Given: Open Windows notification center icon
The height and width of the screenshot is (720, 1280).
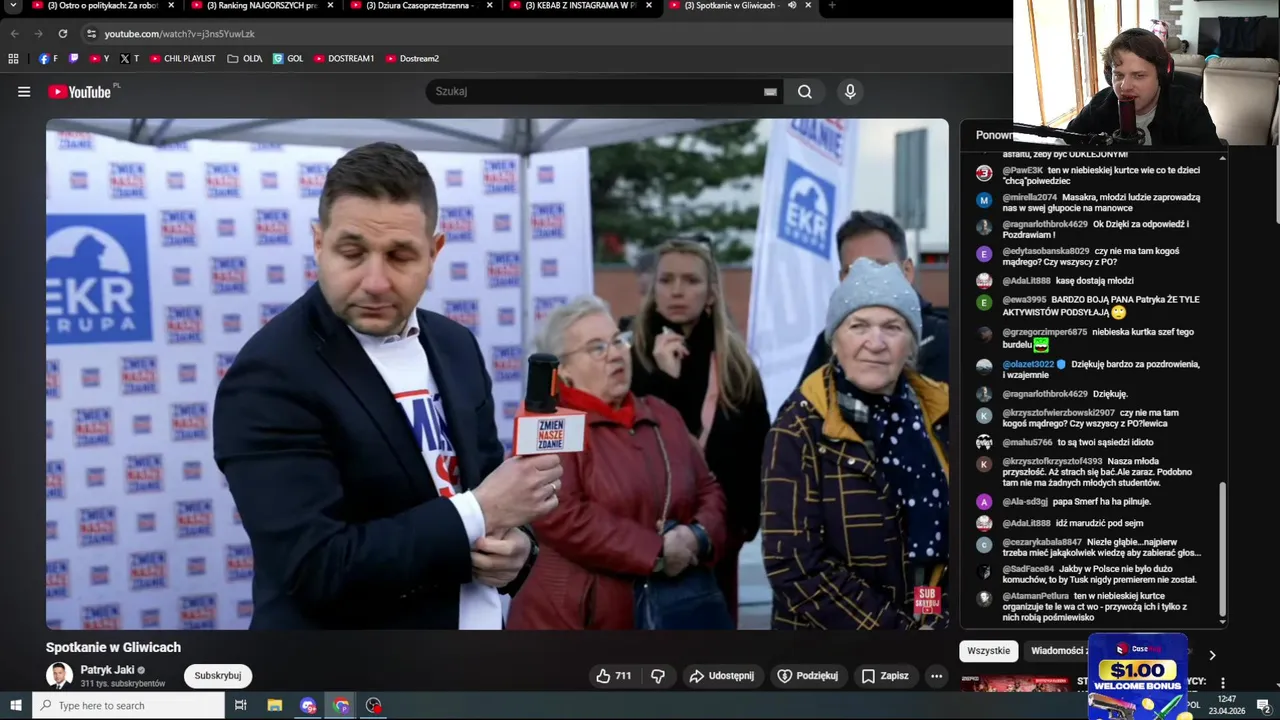Looking at the screenshot, I should [1263, 706].
